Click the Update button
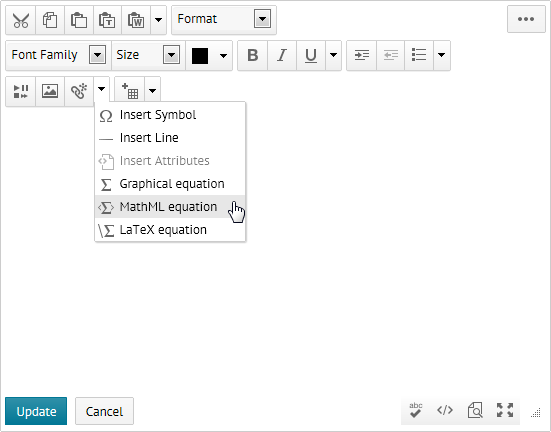The image size is (551, 432). tap(36, 411)
